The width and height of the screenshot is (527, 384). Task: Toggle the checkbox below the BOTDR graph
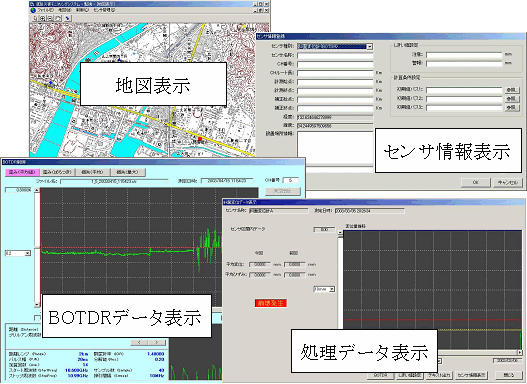click(37, 317)
